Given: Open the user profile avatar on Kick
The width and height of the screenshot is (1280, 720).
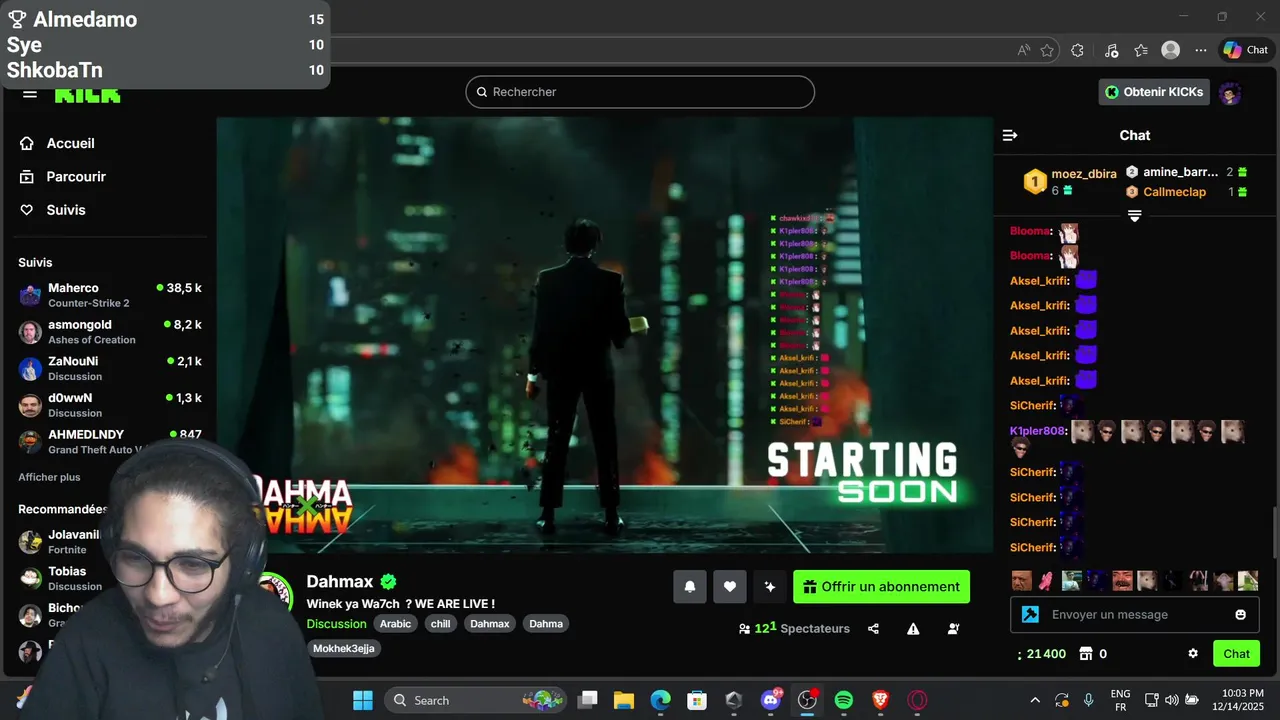Looking at the screenshot, I should pyautogui.click(x=1230, y=93).
